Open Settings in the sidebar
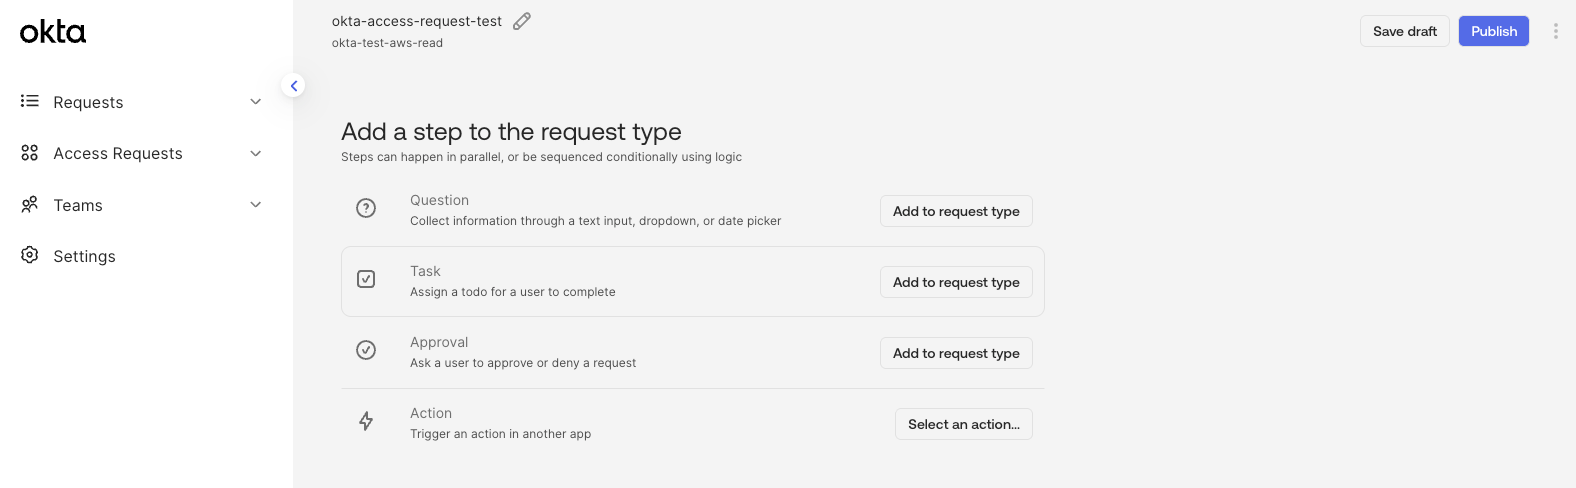Screen dimensions: 1576x488 [84, 257]
